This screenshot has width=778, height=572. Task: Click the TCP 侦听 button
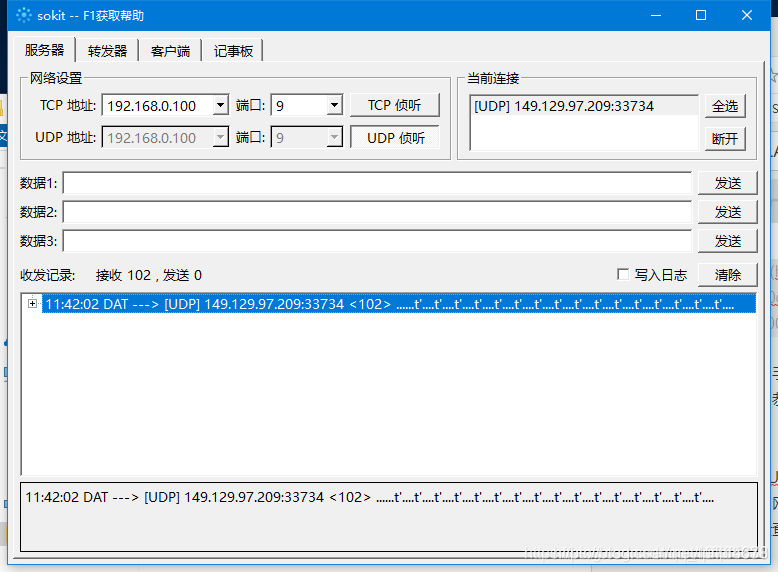[394, 105]
